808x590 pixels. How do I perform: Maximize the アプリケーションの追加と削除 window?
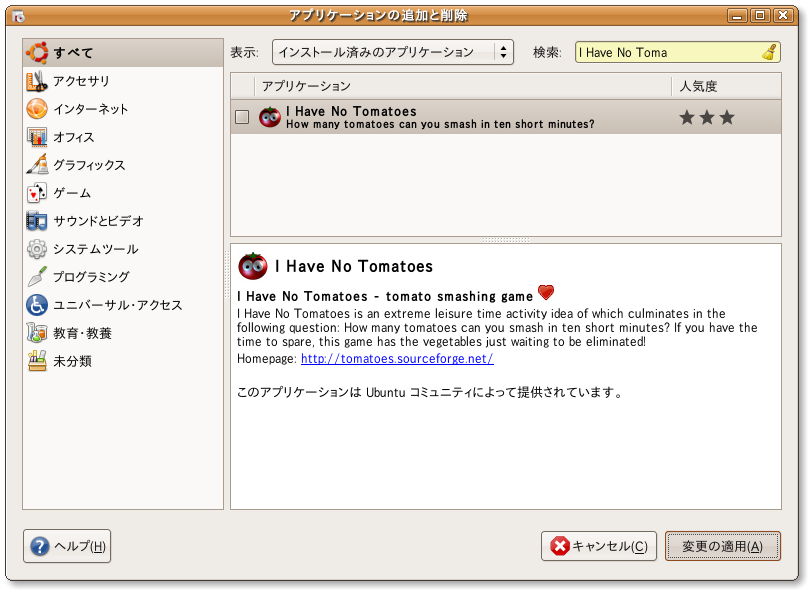click(x=760, y=15)
